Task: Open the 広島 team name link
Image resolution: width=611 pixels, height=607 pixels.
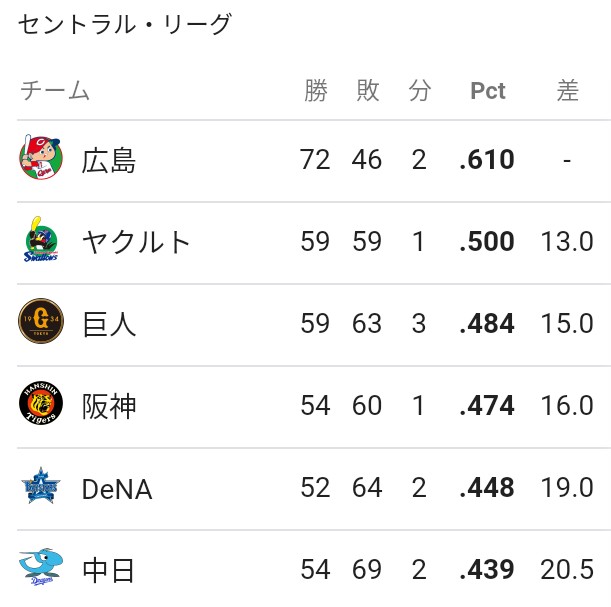Action: [x=109, y=160]
